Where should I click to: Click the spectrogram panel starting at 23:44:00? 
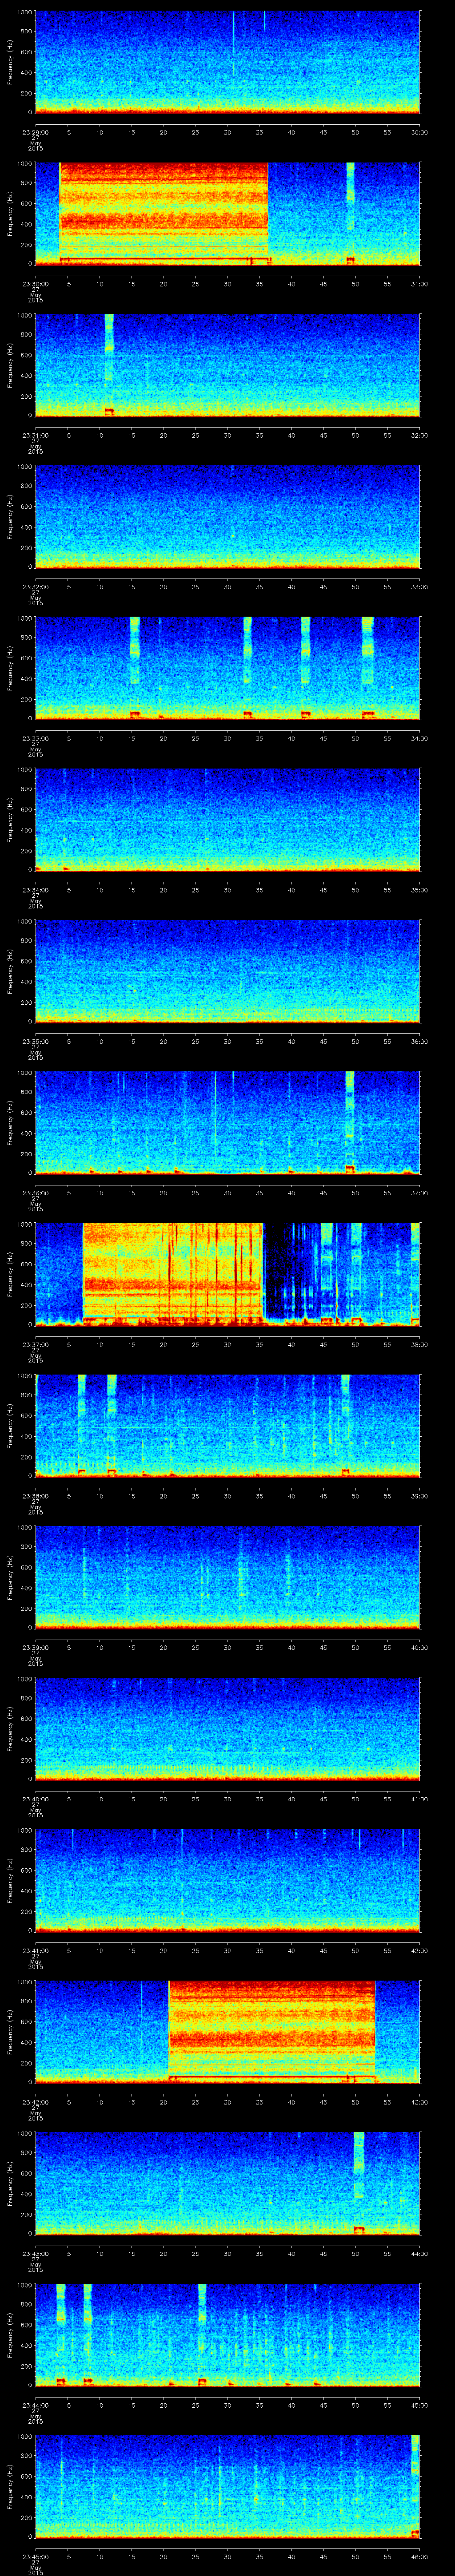pos(228,2335)
